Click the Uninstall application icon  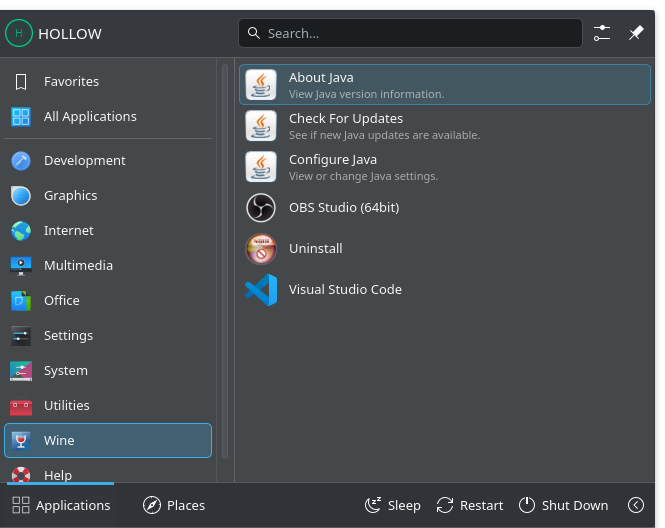pyautogui.click(x=261, y=249)
